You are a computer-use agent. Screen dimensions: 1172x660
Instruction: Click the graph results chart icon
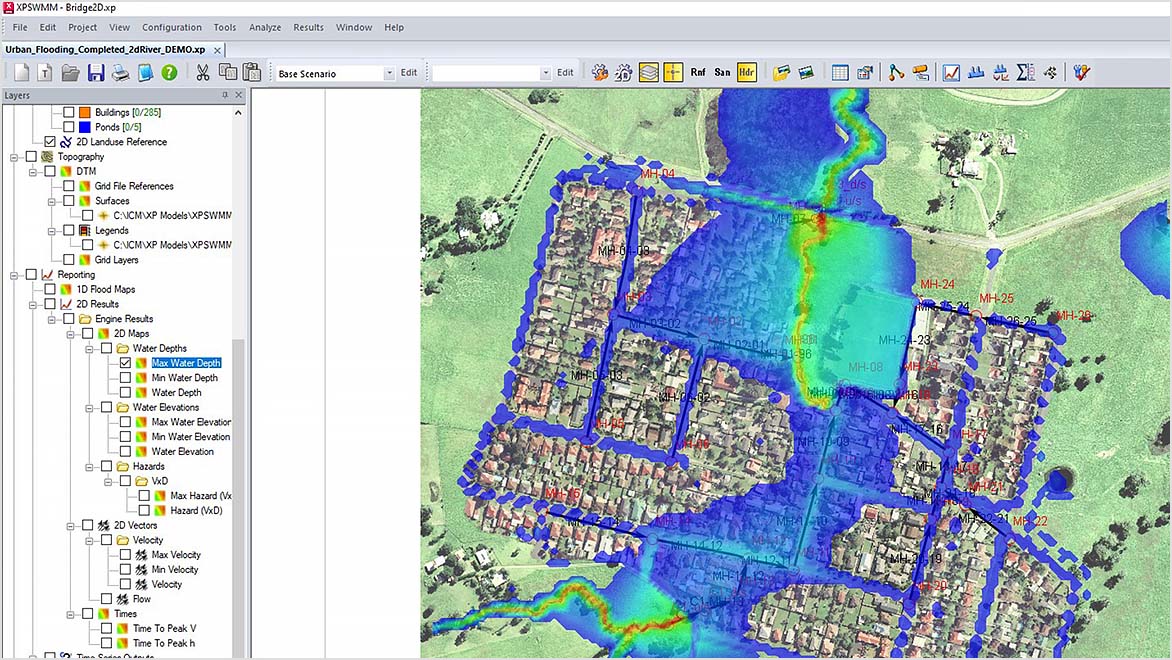point(950,72)
